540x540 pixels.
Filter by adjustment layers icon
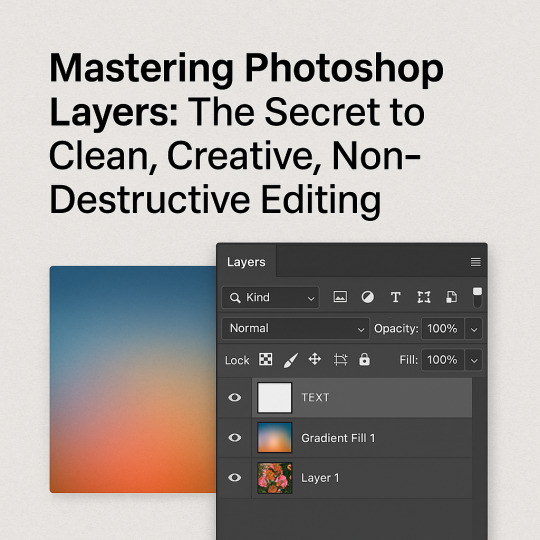[367, 297]
